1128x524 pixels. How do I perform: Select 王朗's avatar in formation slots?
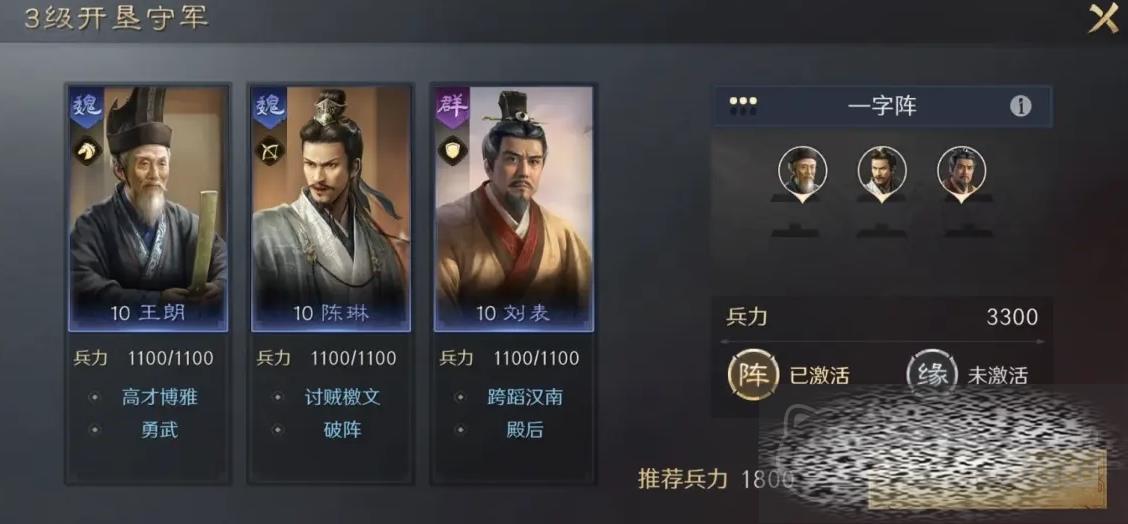pyautogui.click(x=803, y=171)
